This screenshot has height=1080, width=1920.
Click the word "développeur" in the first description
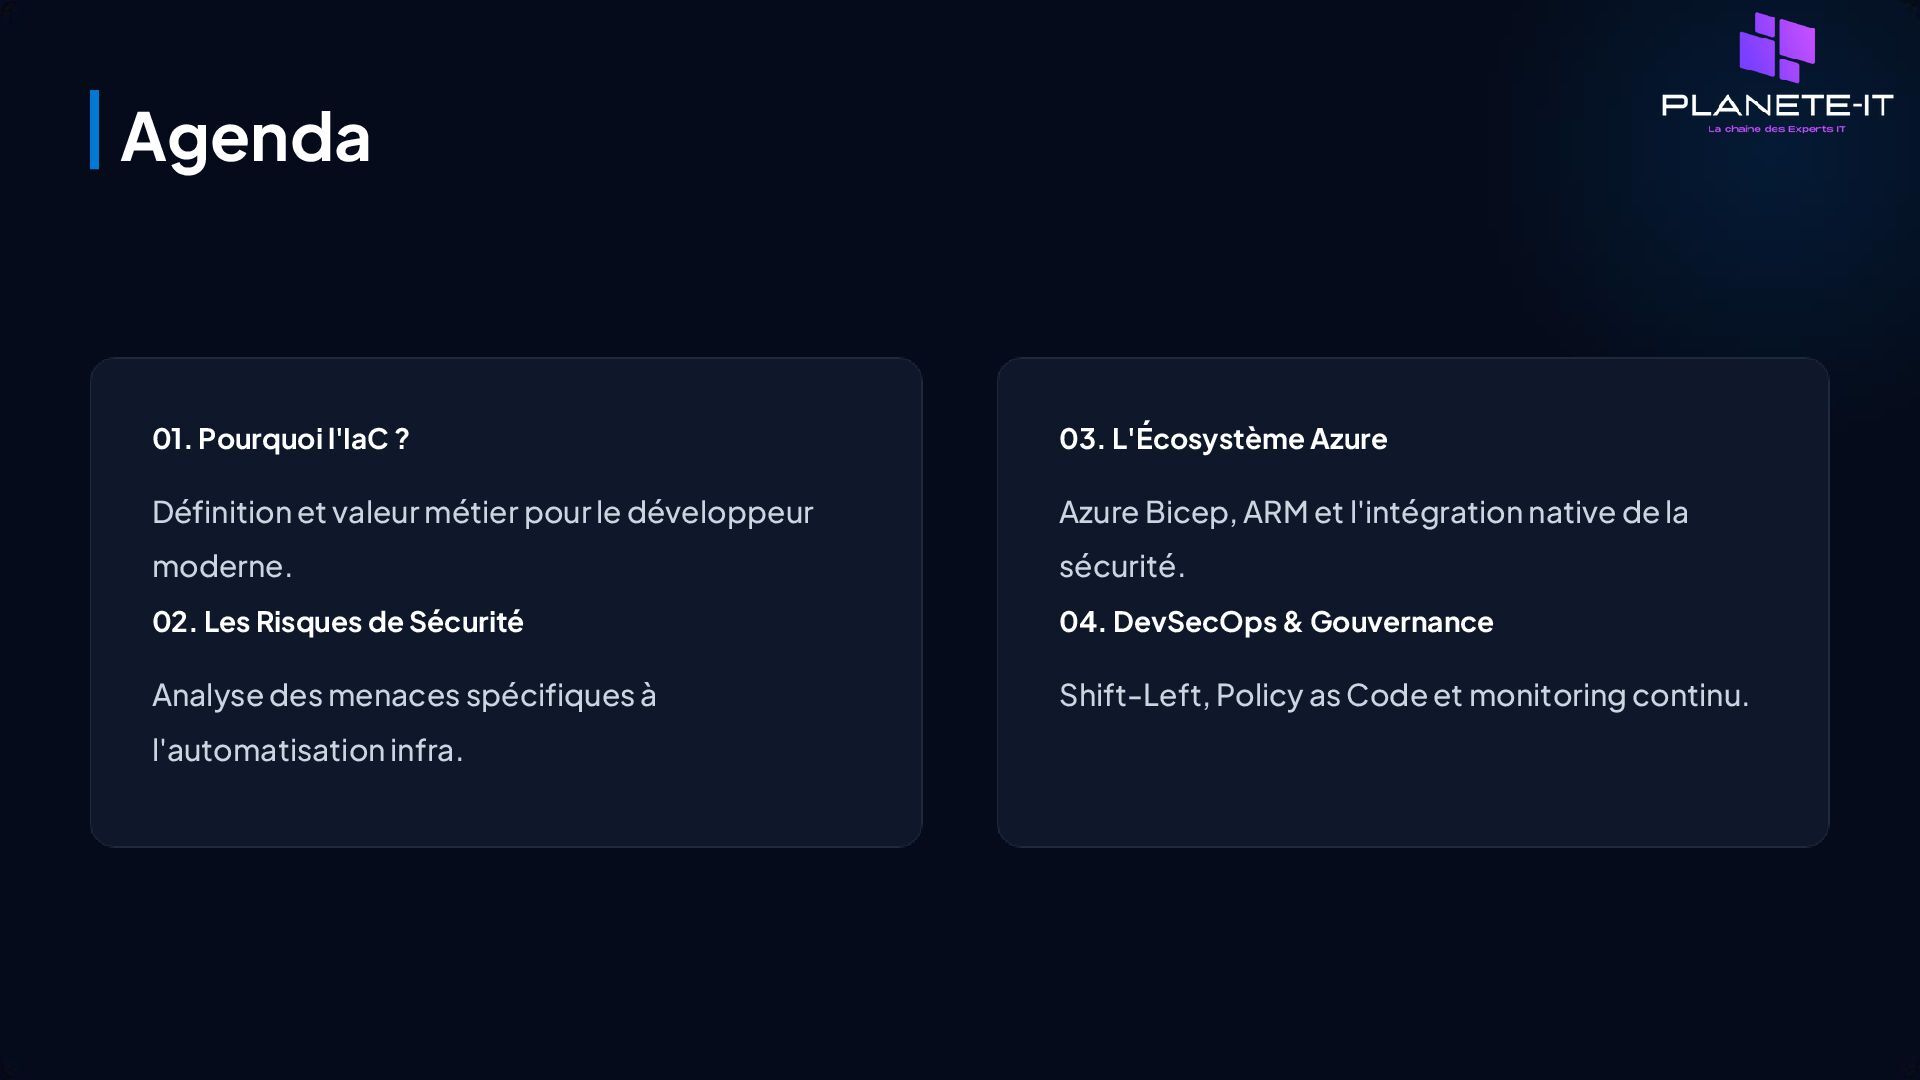click(x=720, y=512)
